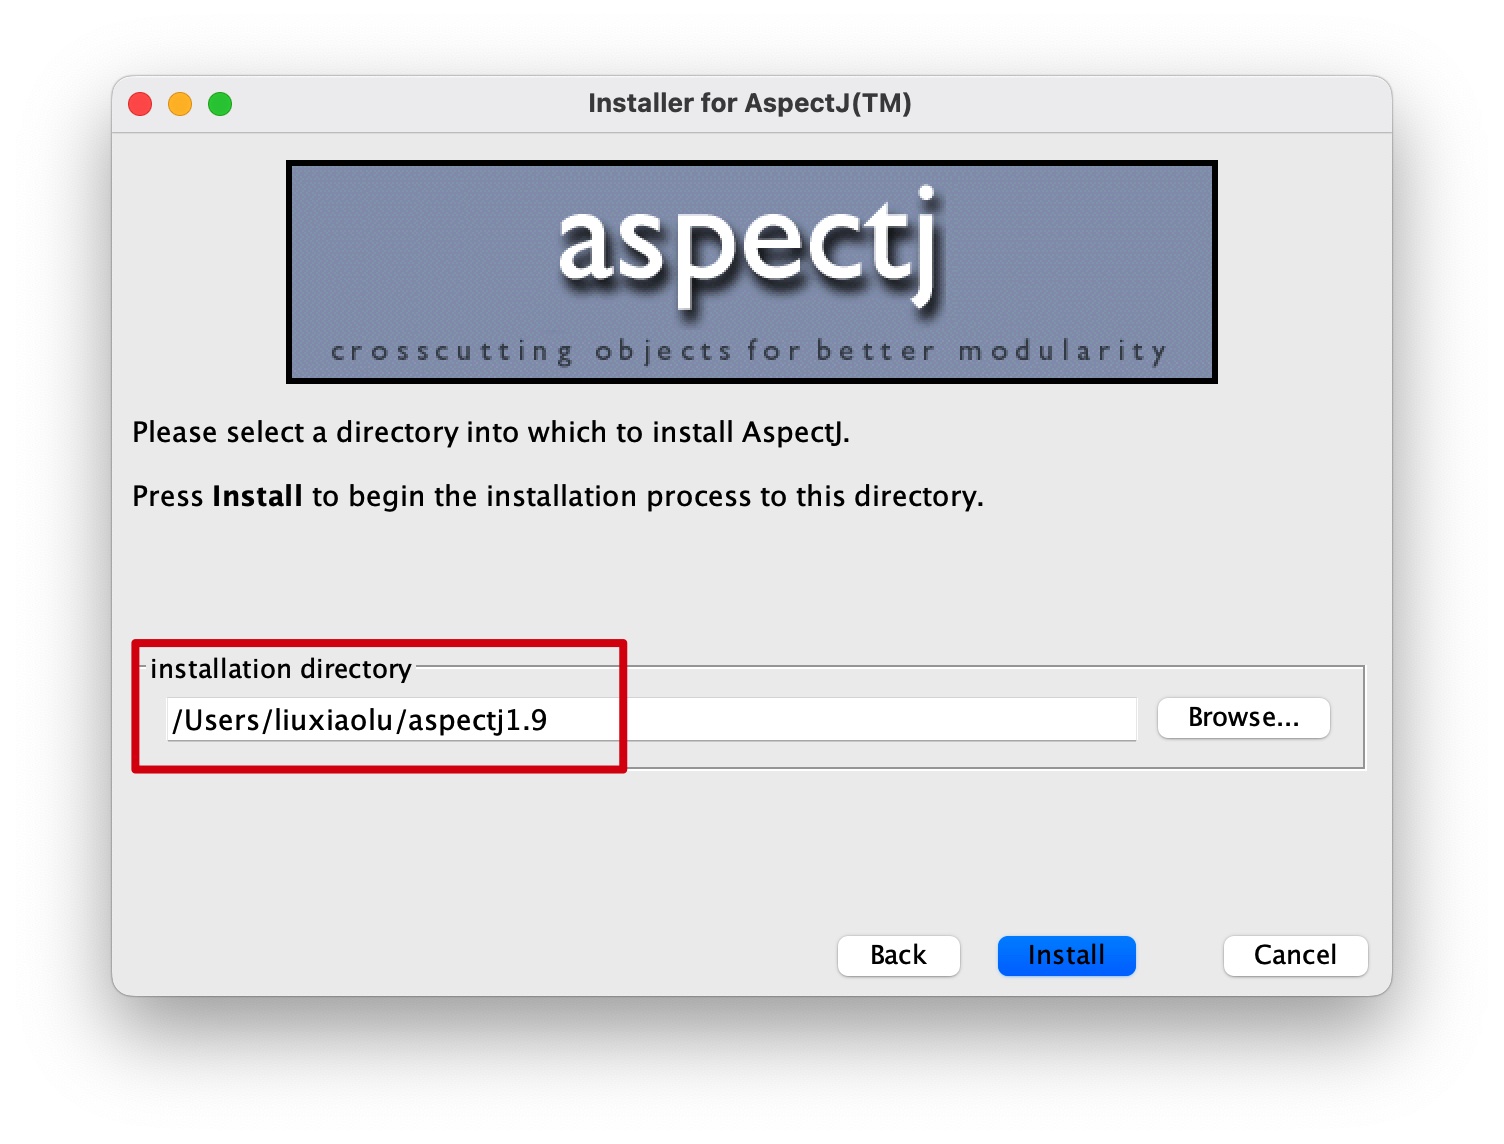Close the installer with the red button
The height and width of the screenshot is (1144, 1504).
140,104
